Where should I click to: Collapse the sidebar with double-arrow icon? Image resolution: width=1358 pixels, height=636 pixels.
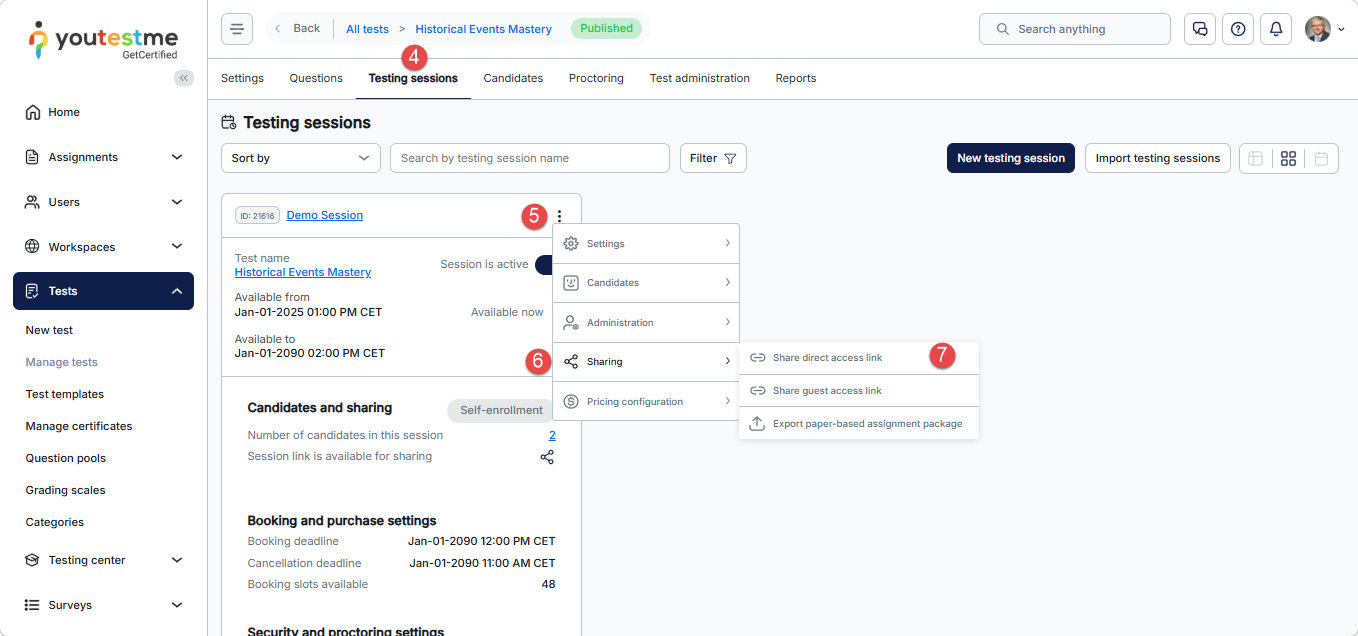[184, 78]
